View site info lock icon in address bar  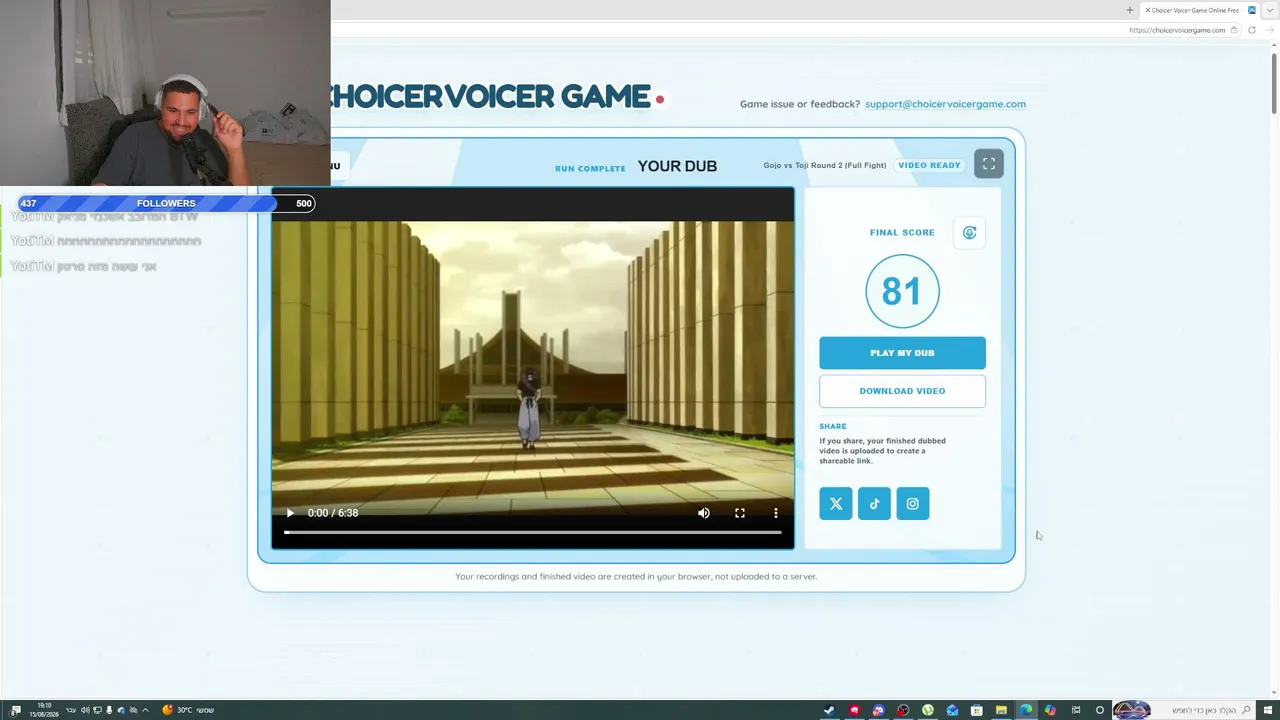pos(1234,30)
